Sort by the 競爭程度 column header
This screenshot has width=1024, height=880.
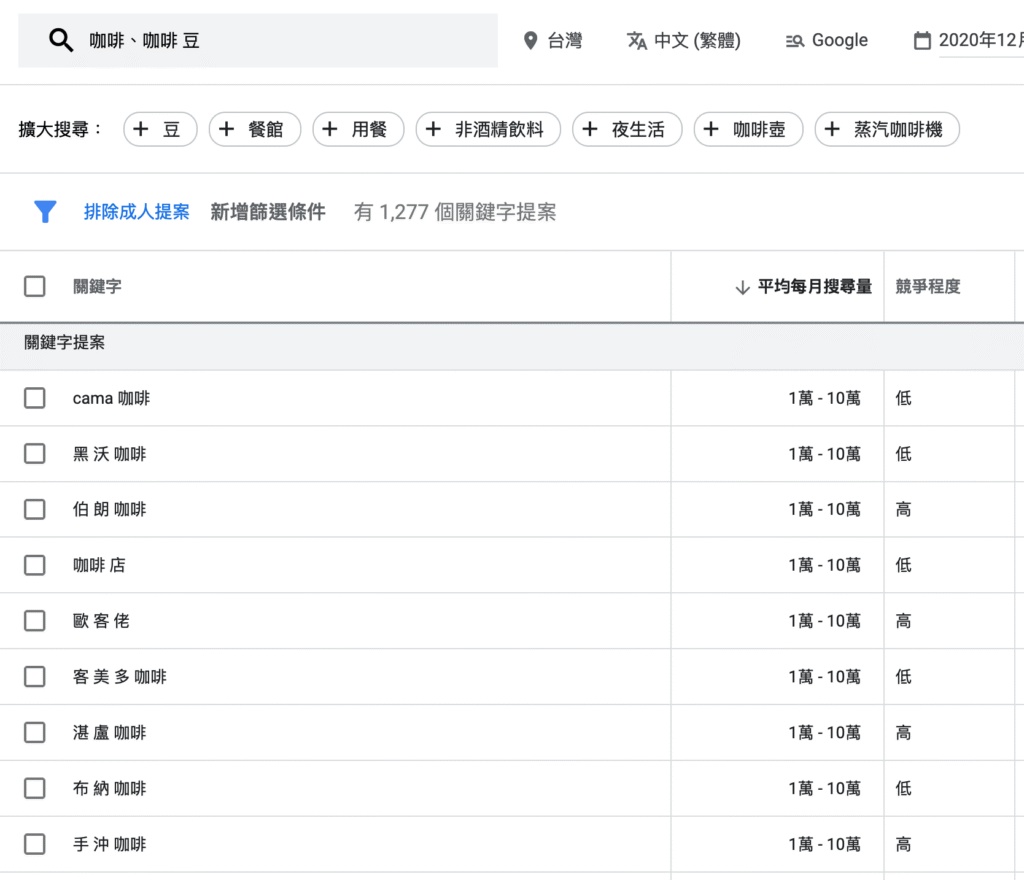click(x=927, y=286)
